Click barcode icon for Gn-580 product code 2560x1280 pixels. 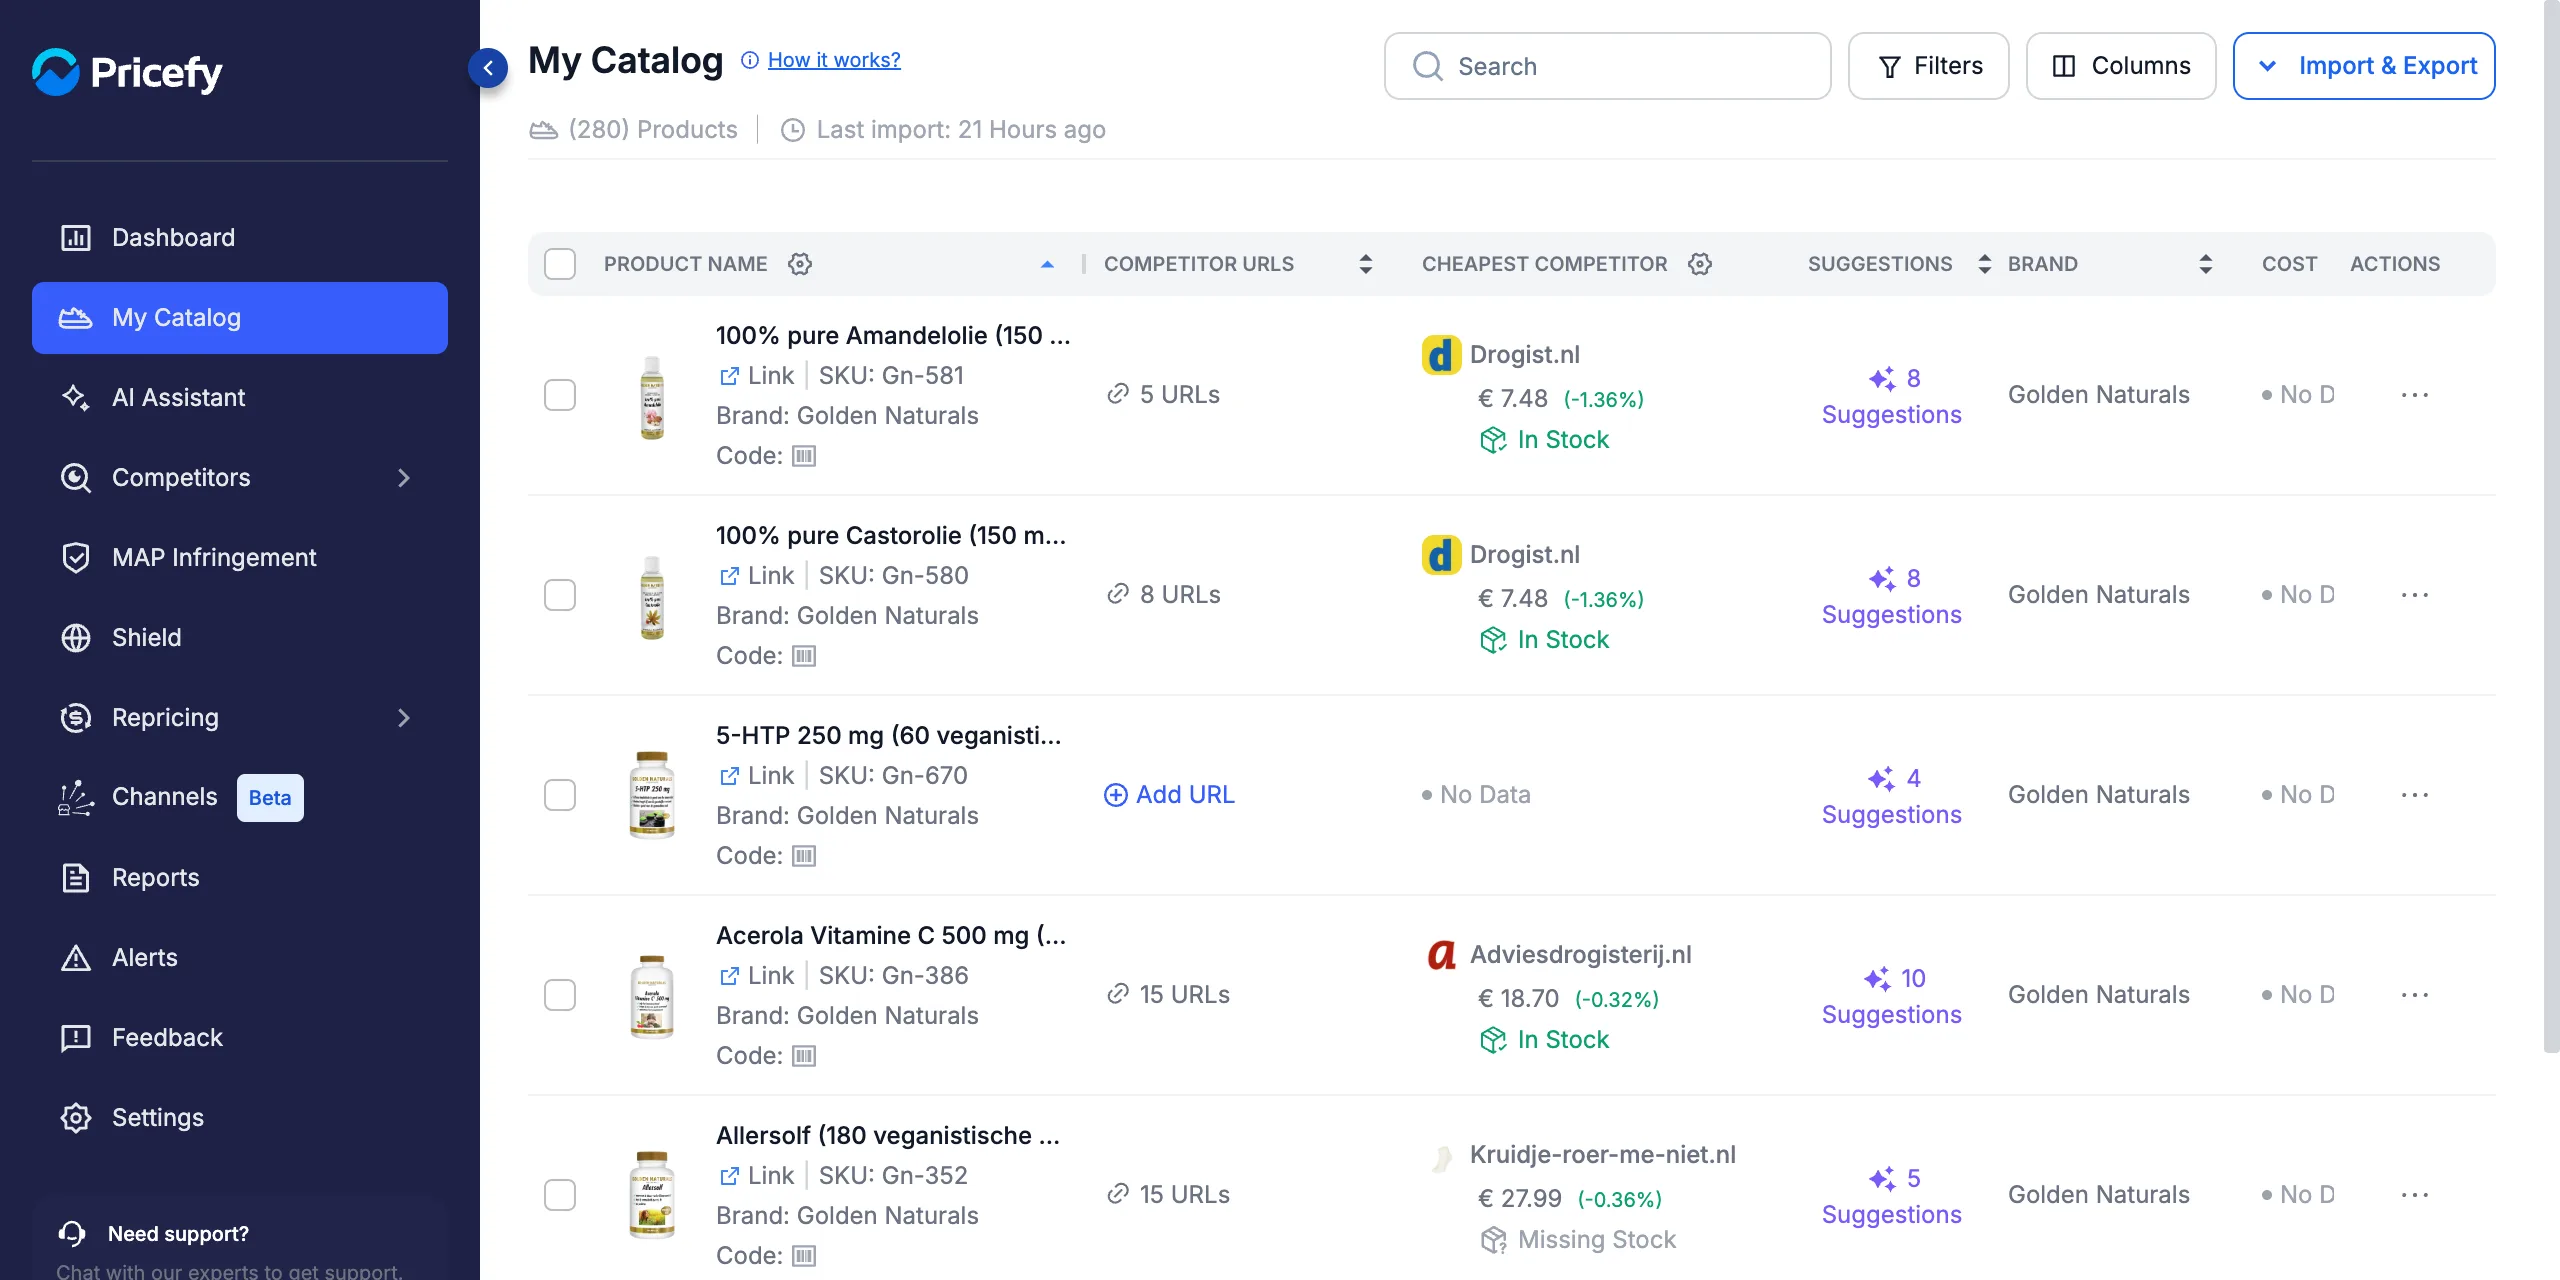tap(804, 656)
